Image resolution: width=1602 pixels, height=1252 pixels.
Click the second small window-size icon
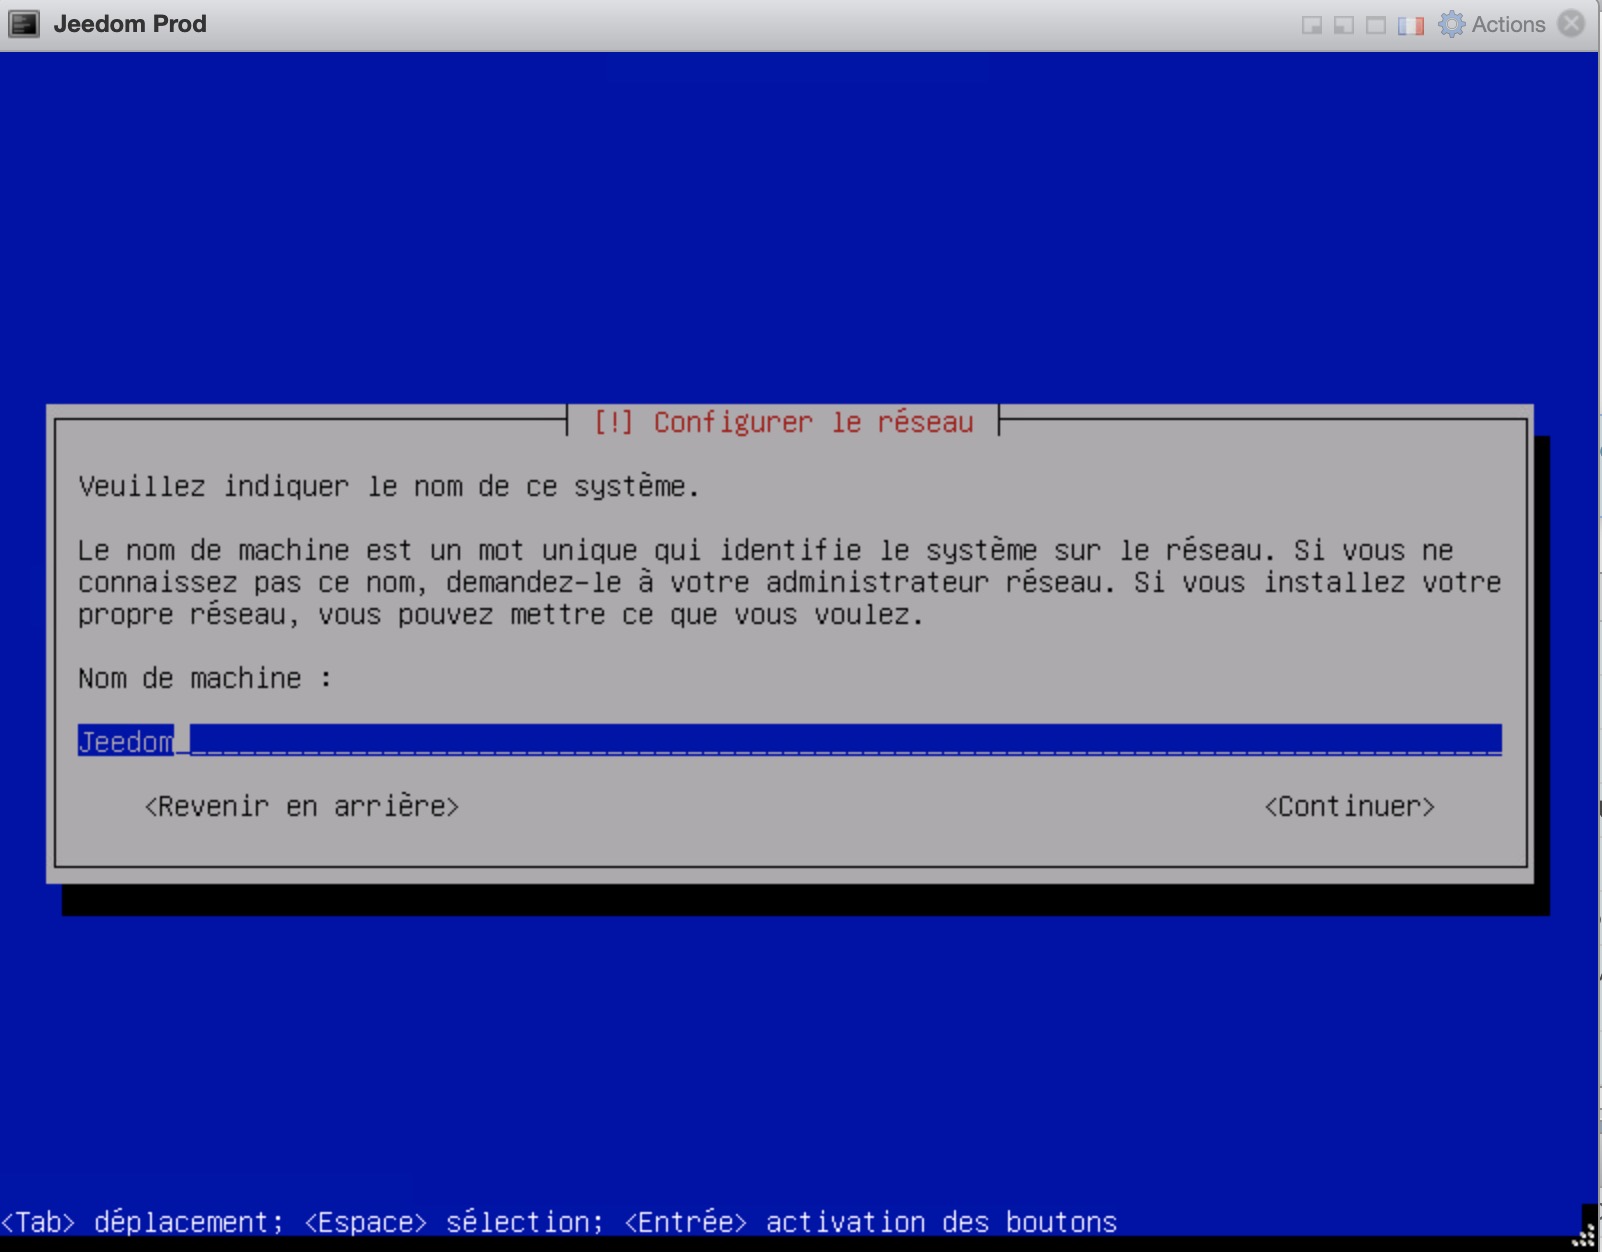point(1343,25)
